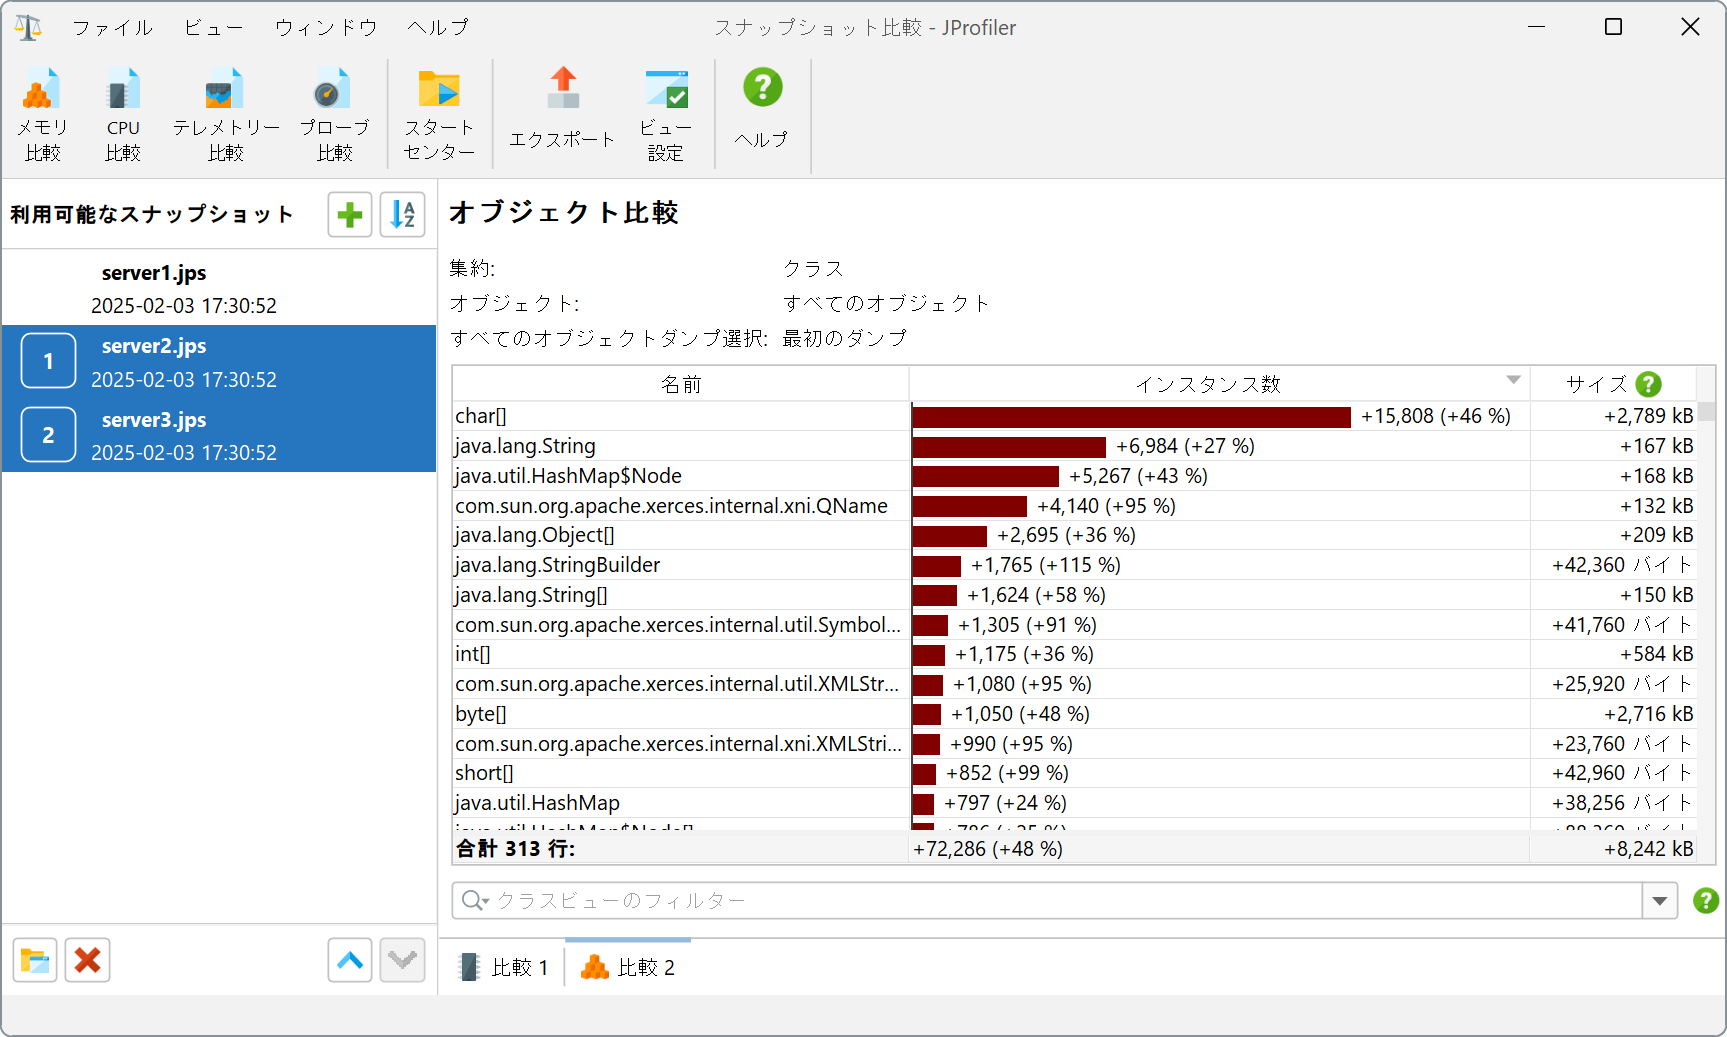Switch to the 比較 1 tab
The width and height of the screenshot is (1727, 1037).
[504, 967]
